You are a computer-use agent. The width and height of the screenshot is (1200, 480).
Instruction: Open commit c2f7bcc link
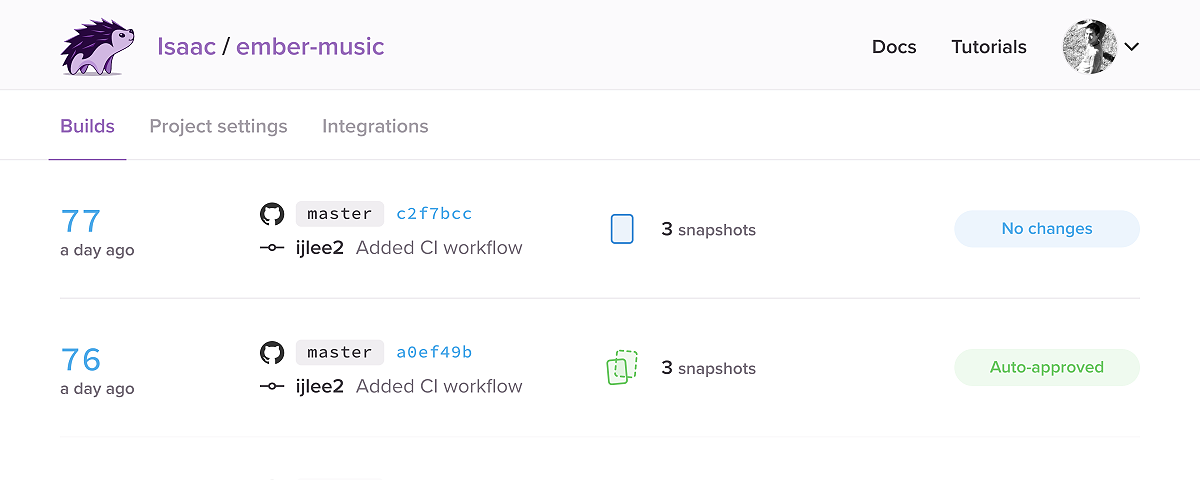[x=434, y=213]
